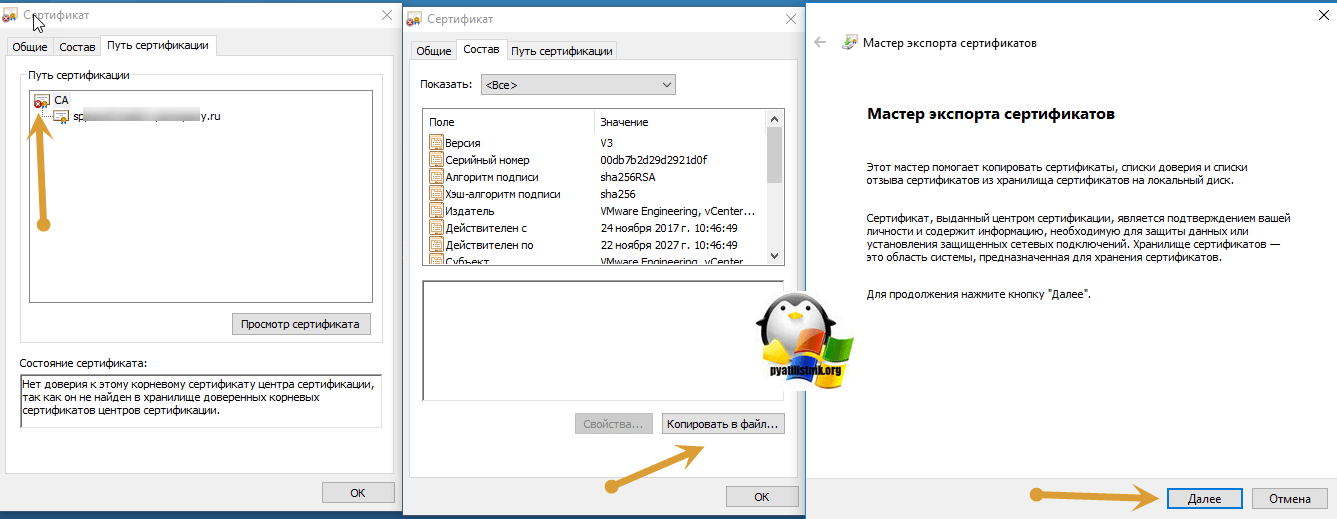Click the Алгоритм подписи field icon
Viewport: 1337px width, 519px height.
[x=436, y=177]
